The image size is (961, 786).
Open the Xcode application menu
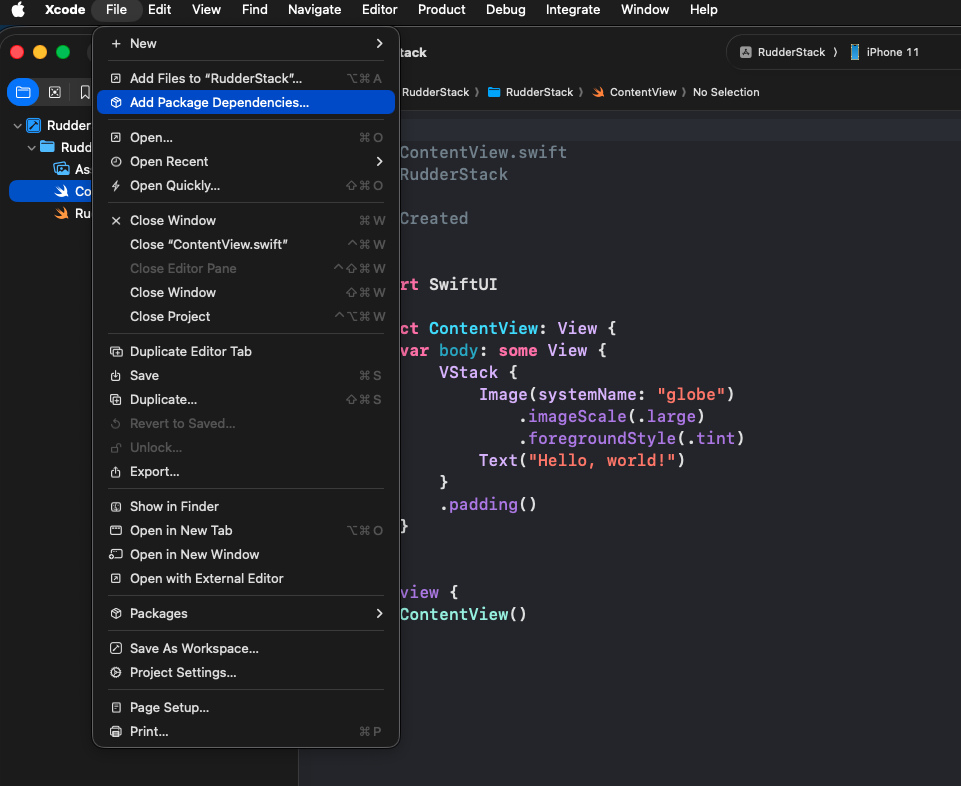65,10
